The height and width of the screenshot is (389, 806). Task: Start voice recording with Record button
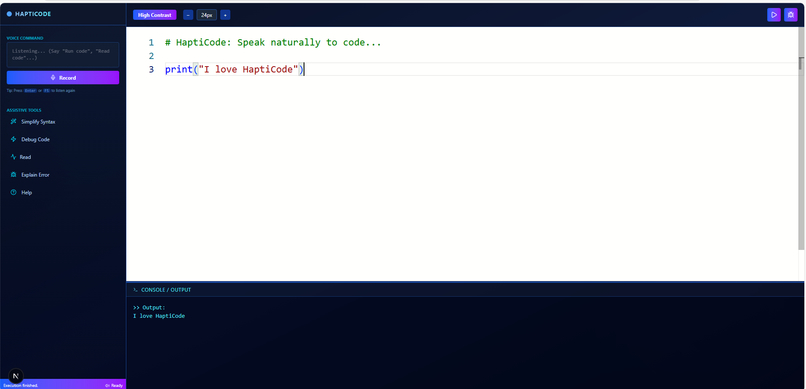point(63,78)
